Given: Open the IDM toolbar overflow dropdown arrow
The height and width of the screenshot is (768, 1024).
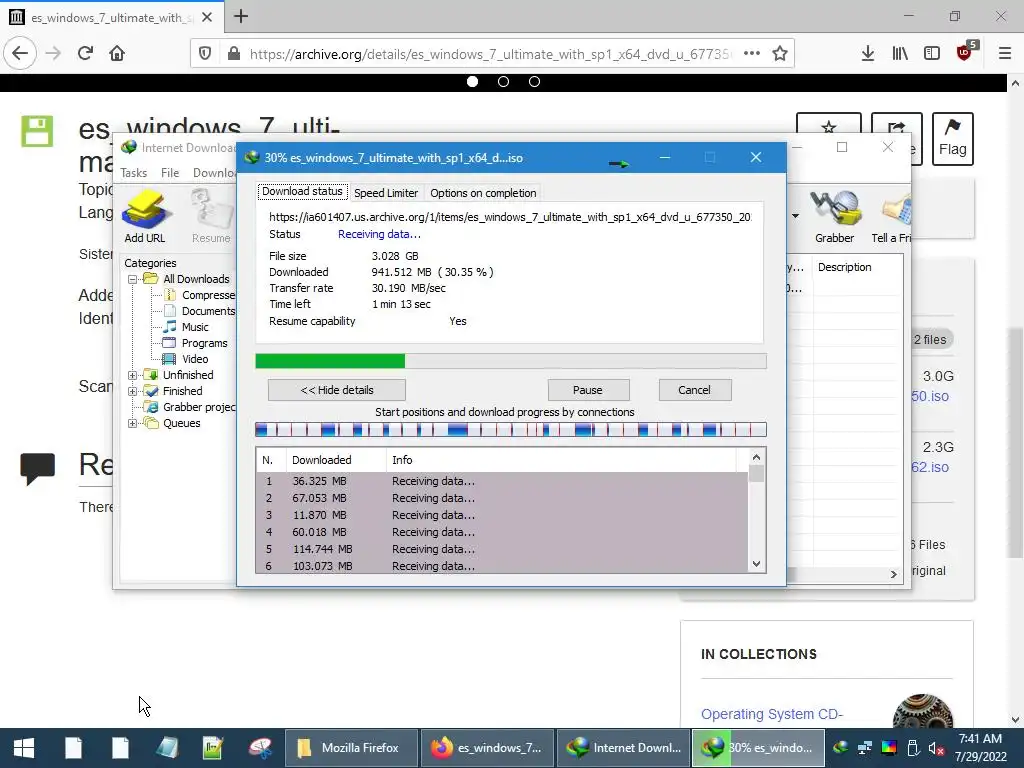Looking at the screenshot, I should [795, 216].
